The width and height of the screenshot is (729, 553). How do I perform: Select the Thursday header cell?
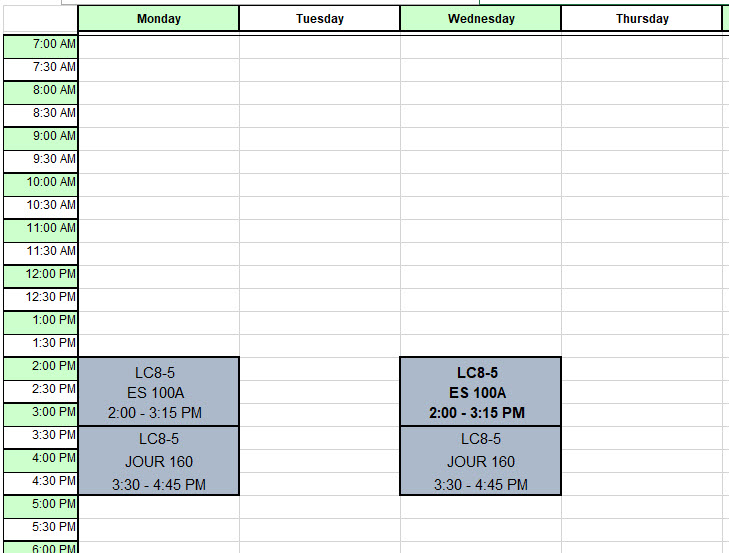642,19
